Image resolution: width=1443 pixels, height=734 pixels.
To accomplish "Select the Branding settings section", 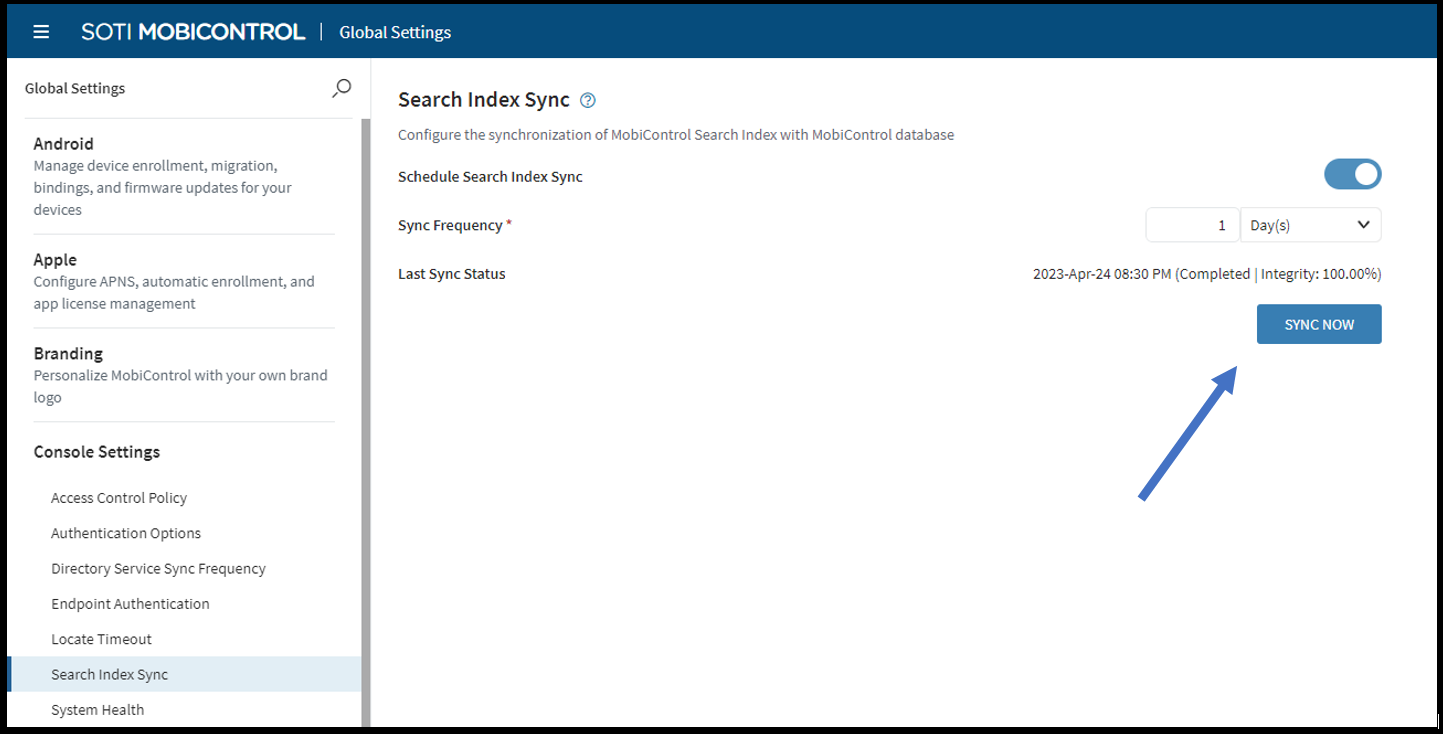I will (68, 354).
